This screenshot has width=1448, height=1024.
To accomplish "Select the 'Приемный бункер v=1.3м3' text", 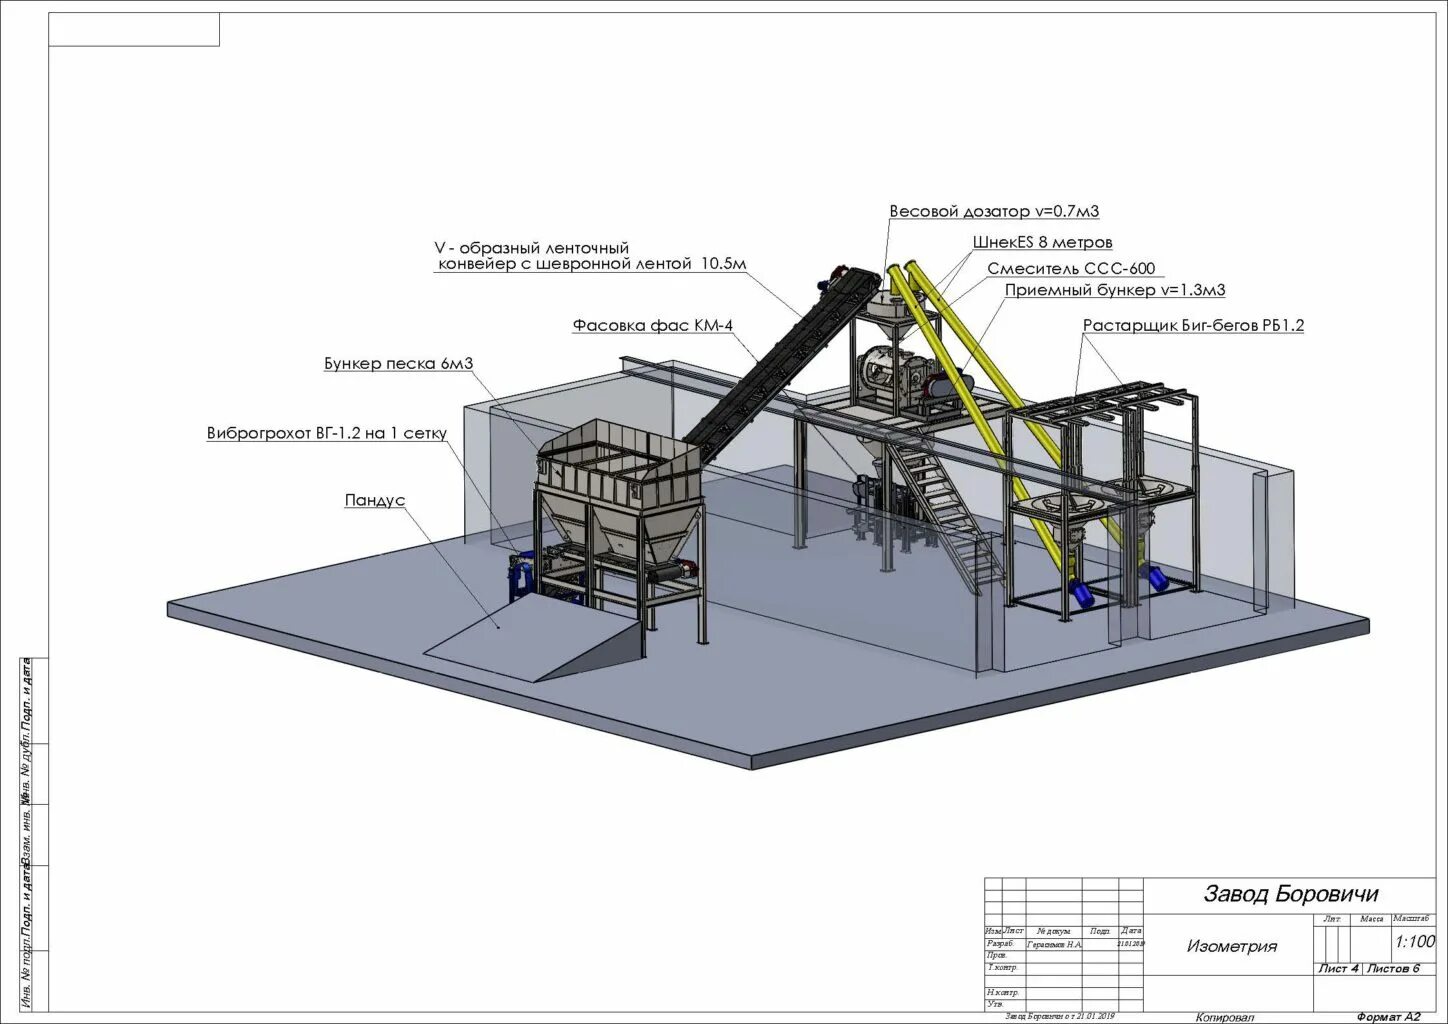I will 1115,290.
